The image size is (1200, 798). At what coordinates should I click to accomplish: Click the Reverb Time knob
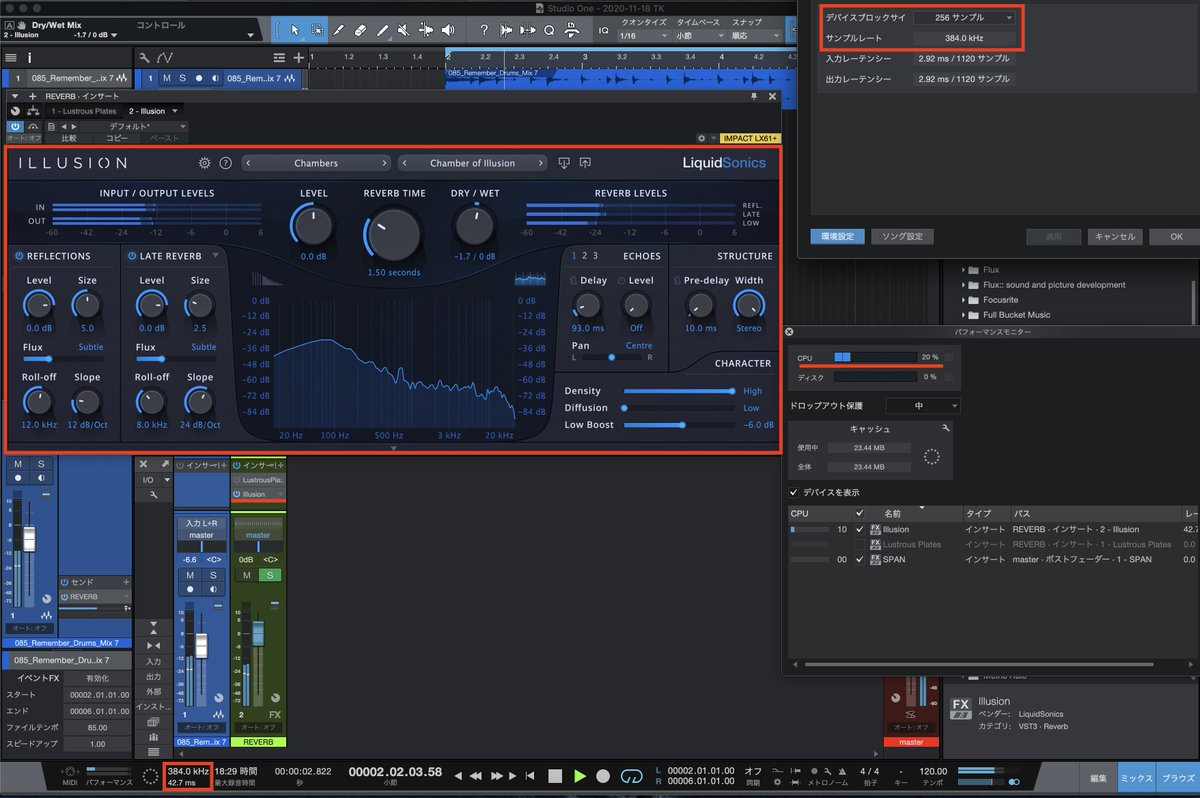392,233
